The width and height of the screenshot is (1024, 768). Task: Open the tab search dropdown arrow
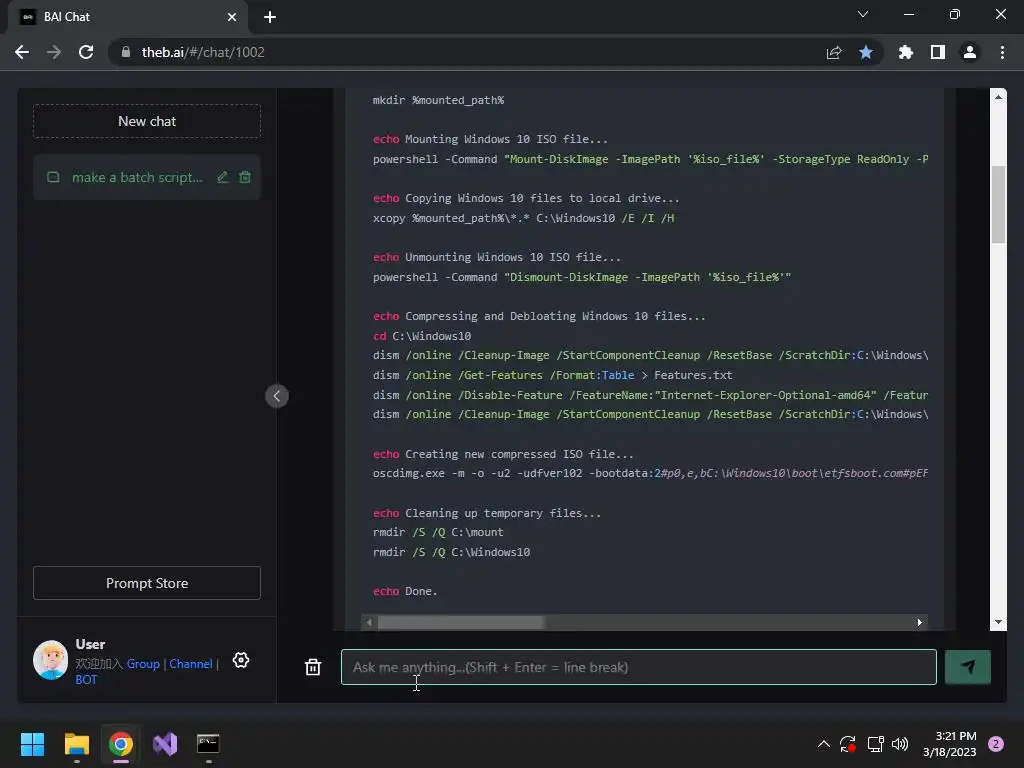(863, 14)
